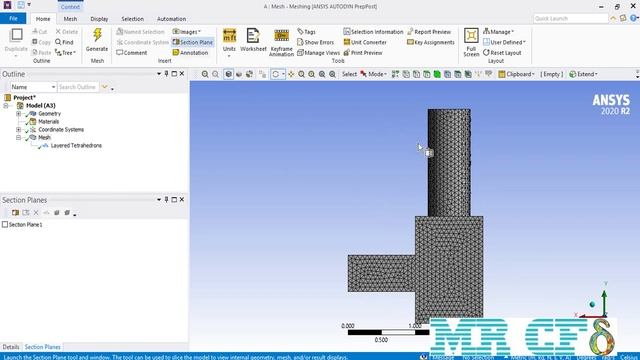
Task: Click Show Errors
Action: tap(316, 42)
